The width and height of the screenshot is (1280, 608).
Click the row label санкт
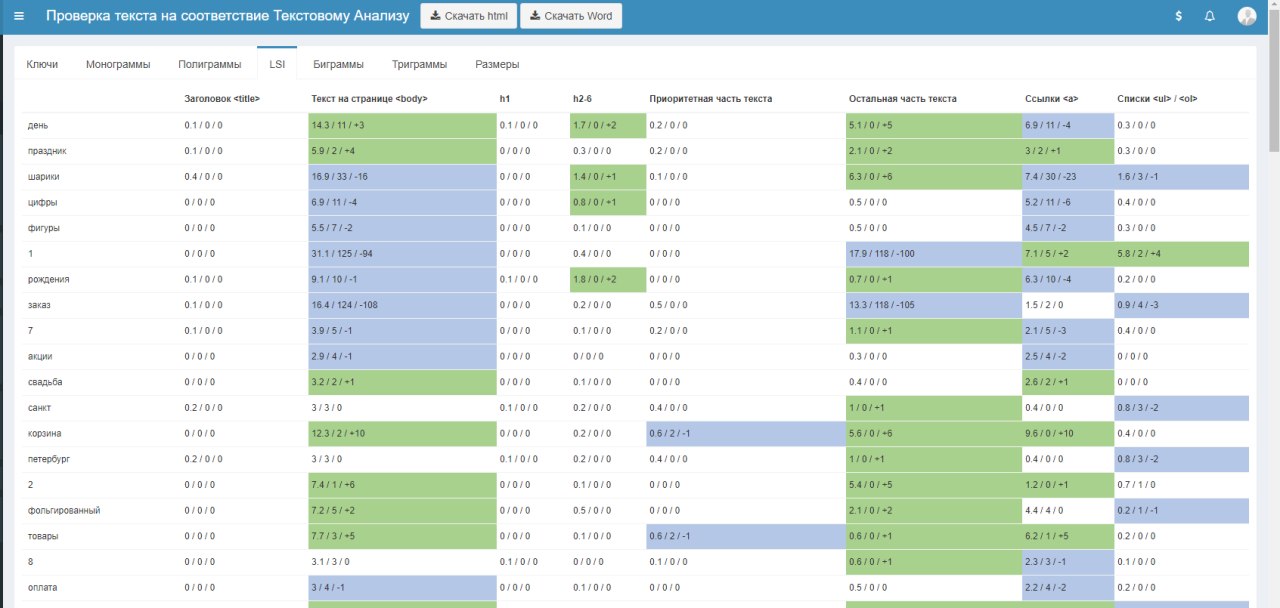[x=40, y=408]
